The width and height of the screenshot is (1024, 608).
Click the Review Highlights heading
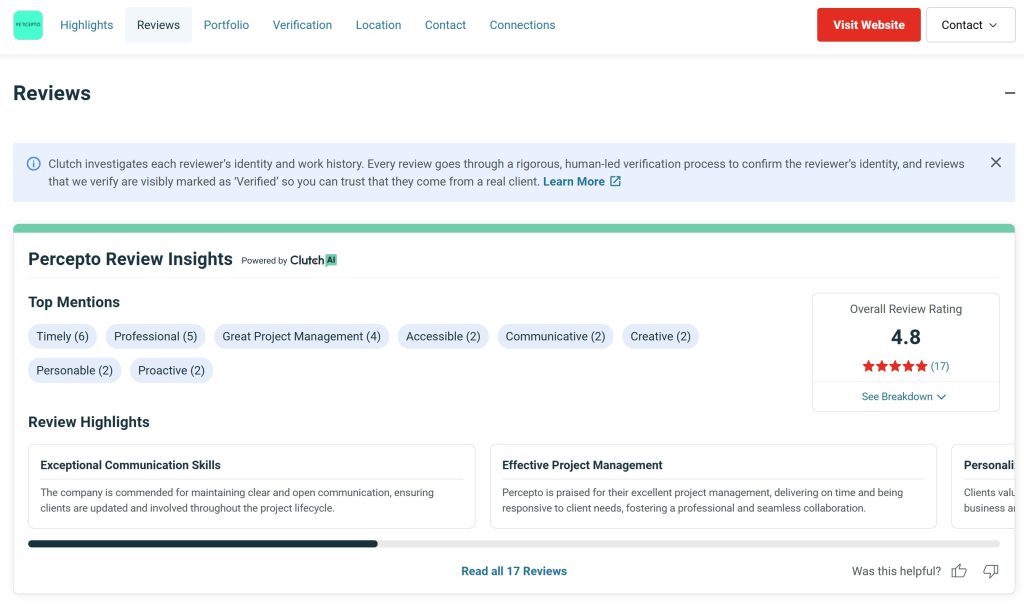click(89, 423)
